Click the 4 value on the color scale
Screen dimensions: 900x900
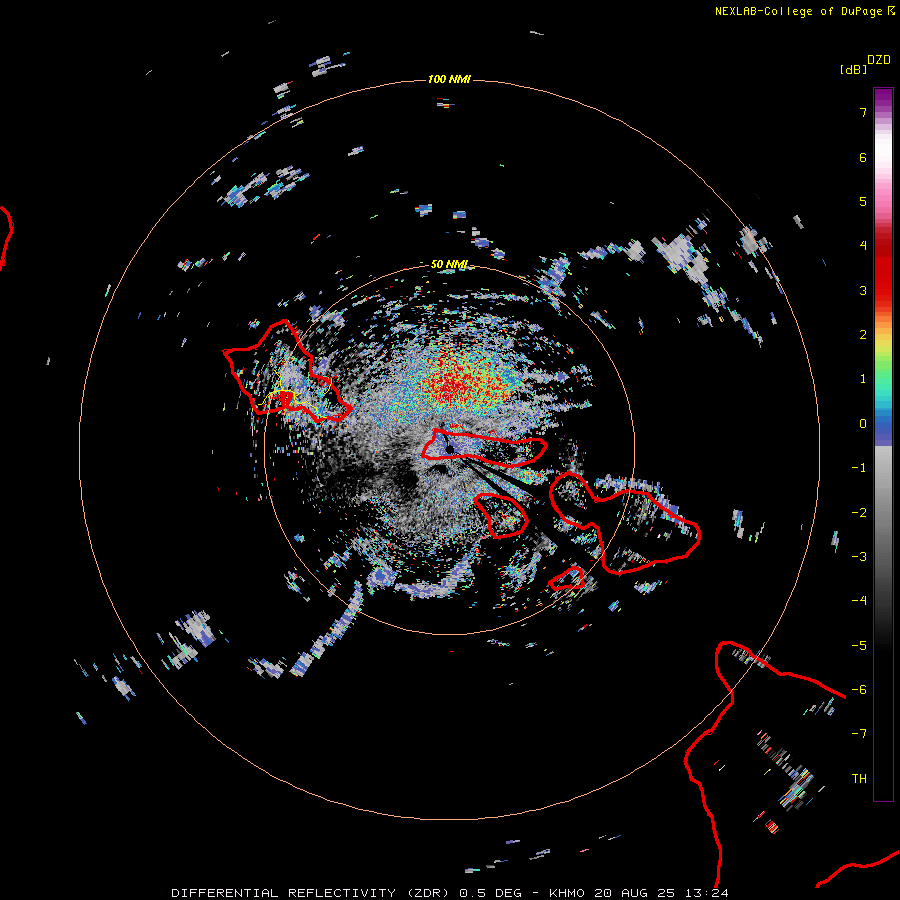863,246
